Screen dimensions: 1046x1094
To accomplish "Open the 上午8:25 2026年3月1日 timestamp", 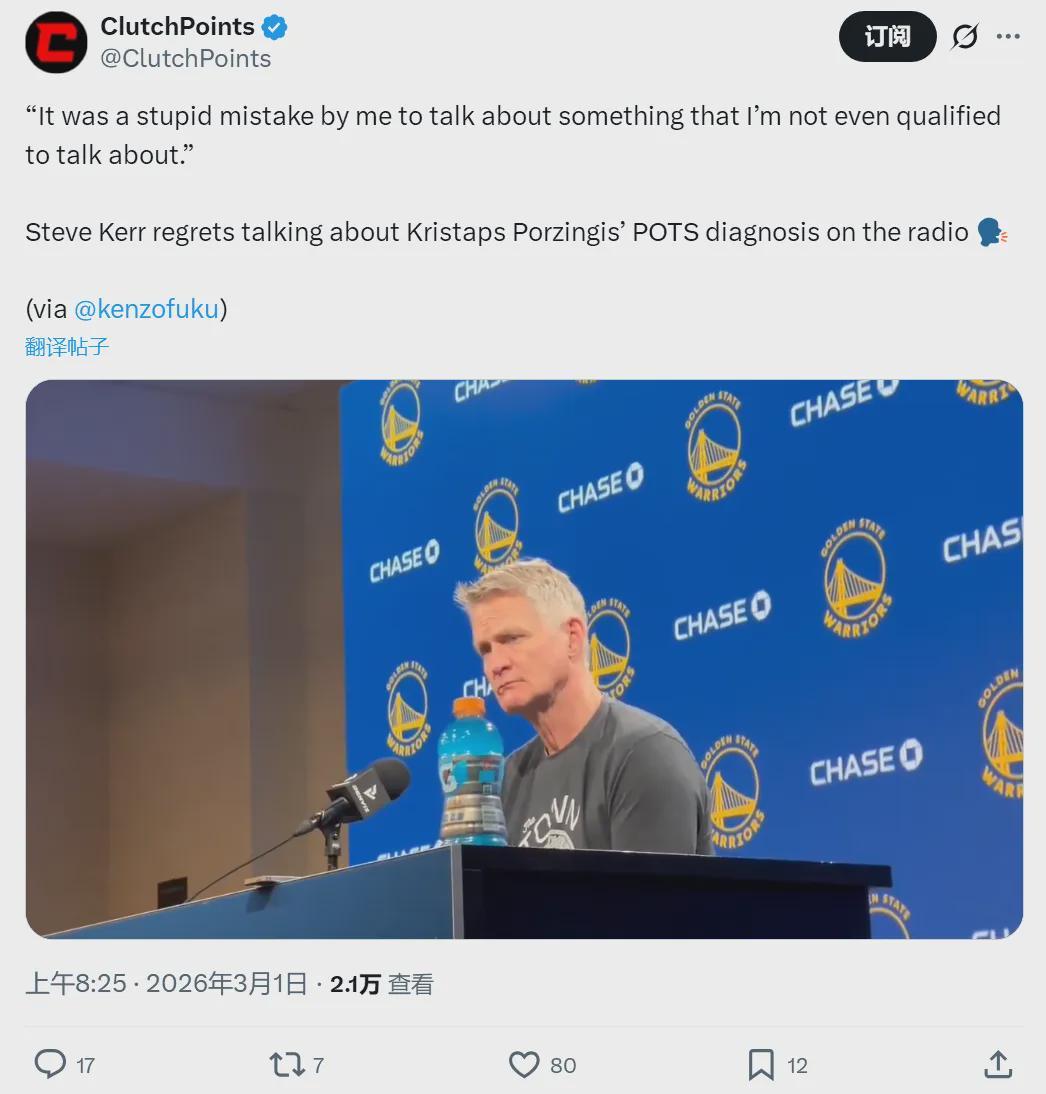I will pyautogui.click(x=166, y=984).
